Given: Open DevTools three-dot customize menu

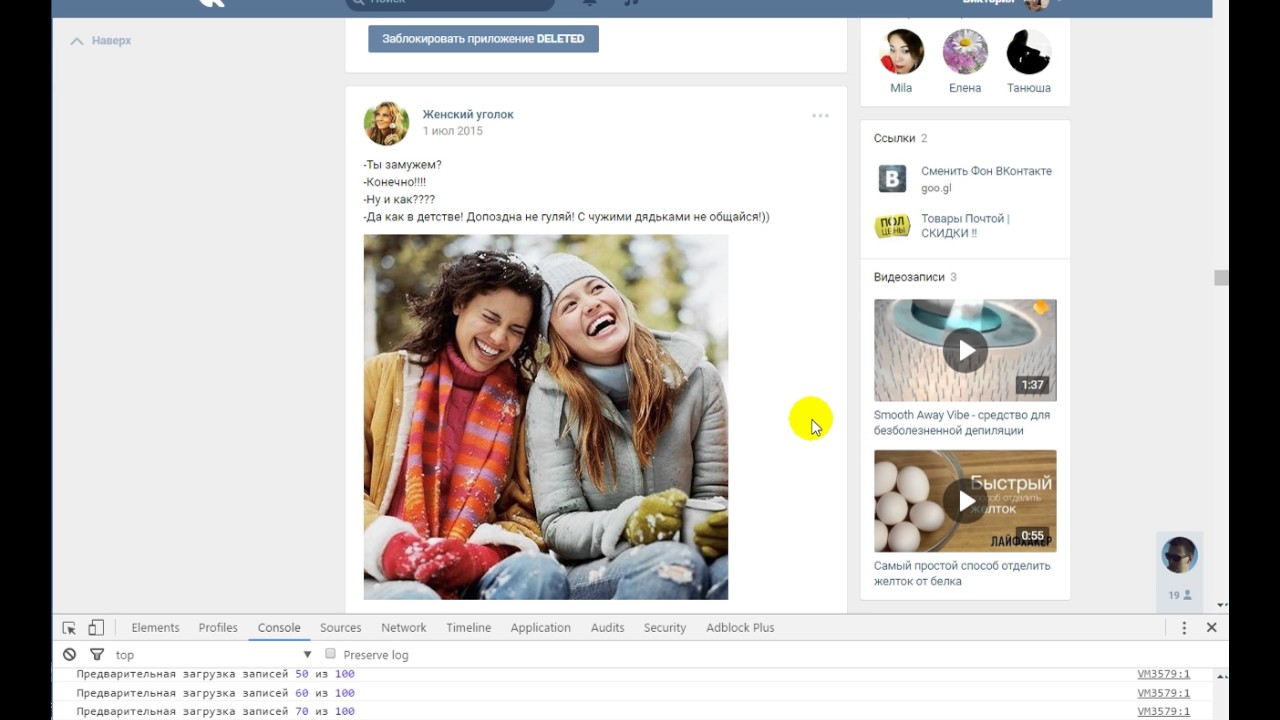Looking at the screenshot, I should pos(1184,628).
